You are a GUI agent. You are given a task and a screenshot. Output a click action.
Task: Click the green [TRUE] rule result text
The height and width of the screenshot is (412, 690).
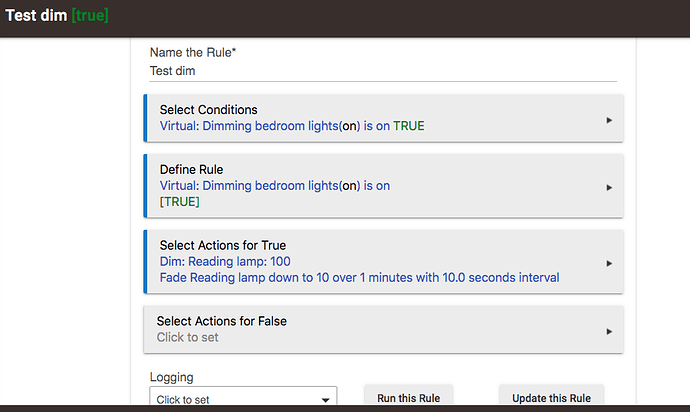pos(180,202)
